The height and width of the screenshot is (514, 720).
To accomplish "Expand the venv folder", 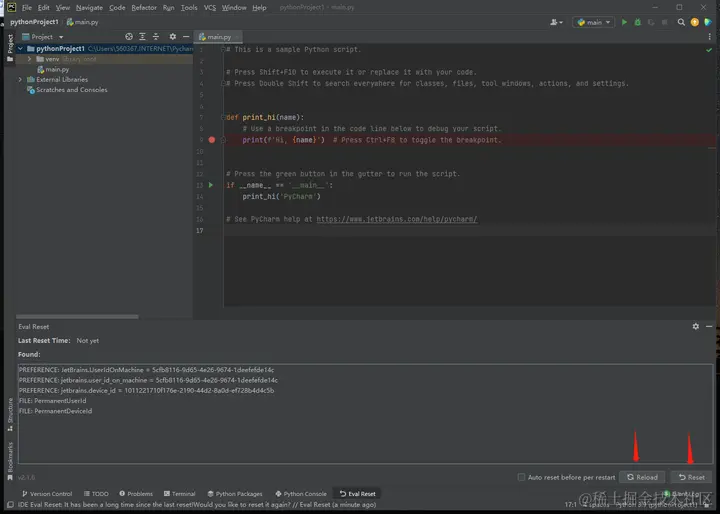I will [x=29, y=59].
